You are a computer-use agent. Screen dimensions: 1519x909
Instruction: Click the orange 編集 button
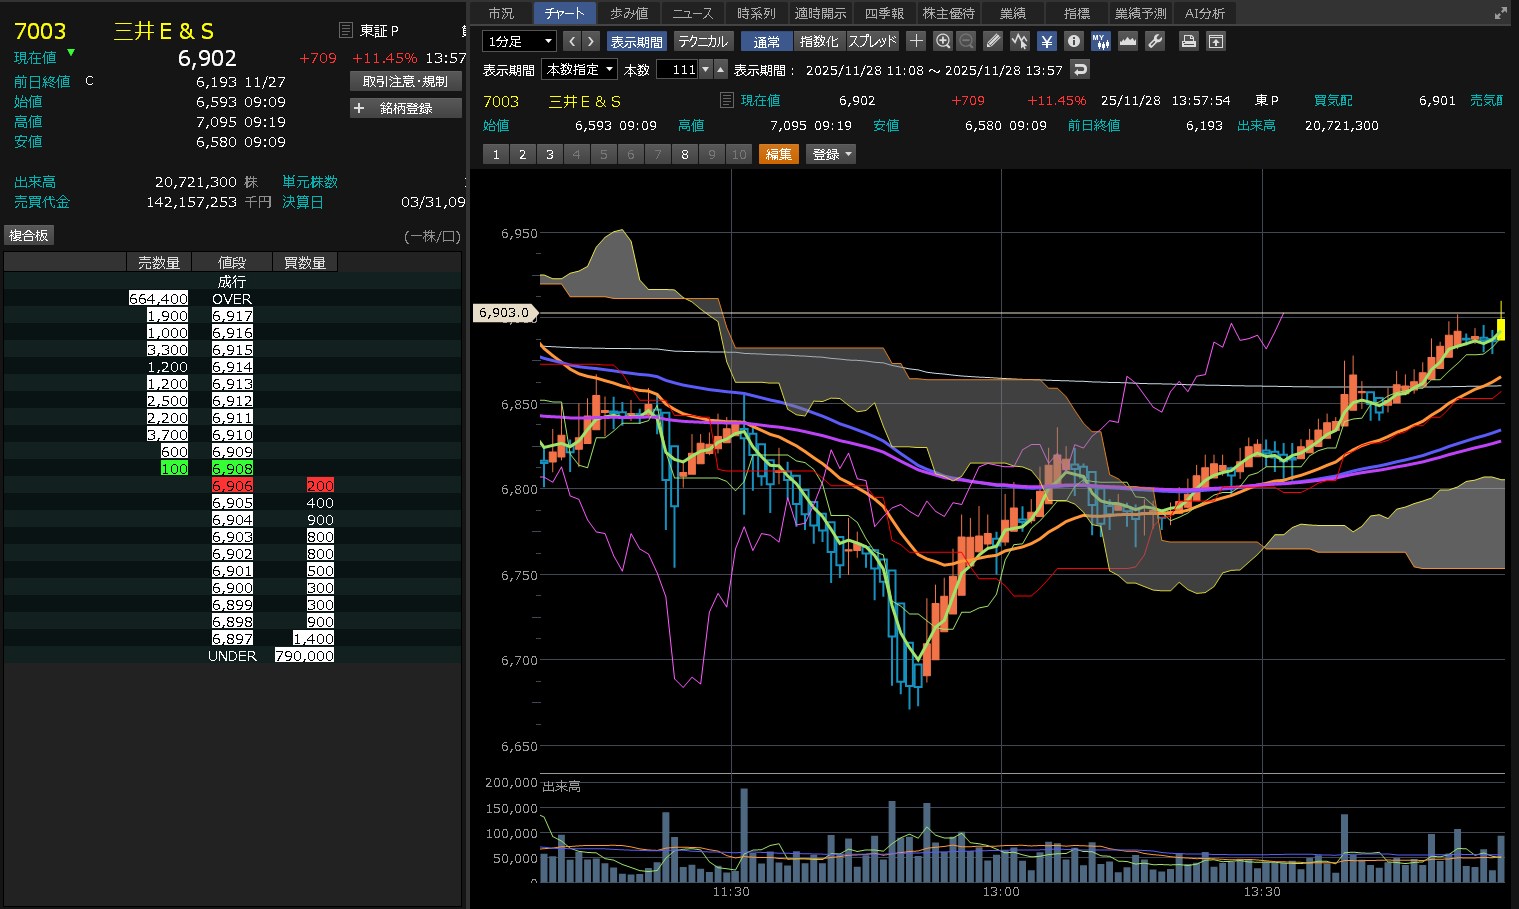[778, 154]
